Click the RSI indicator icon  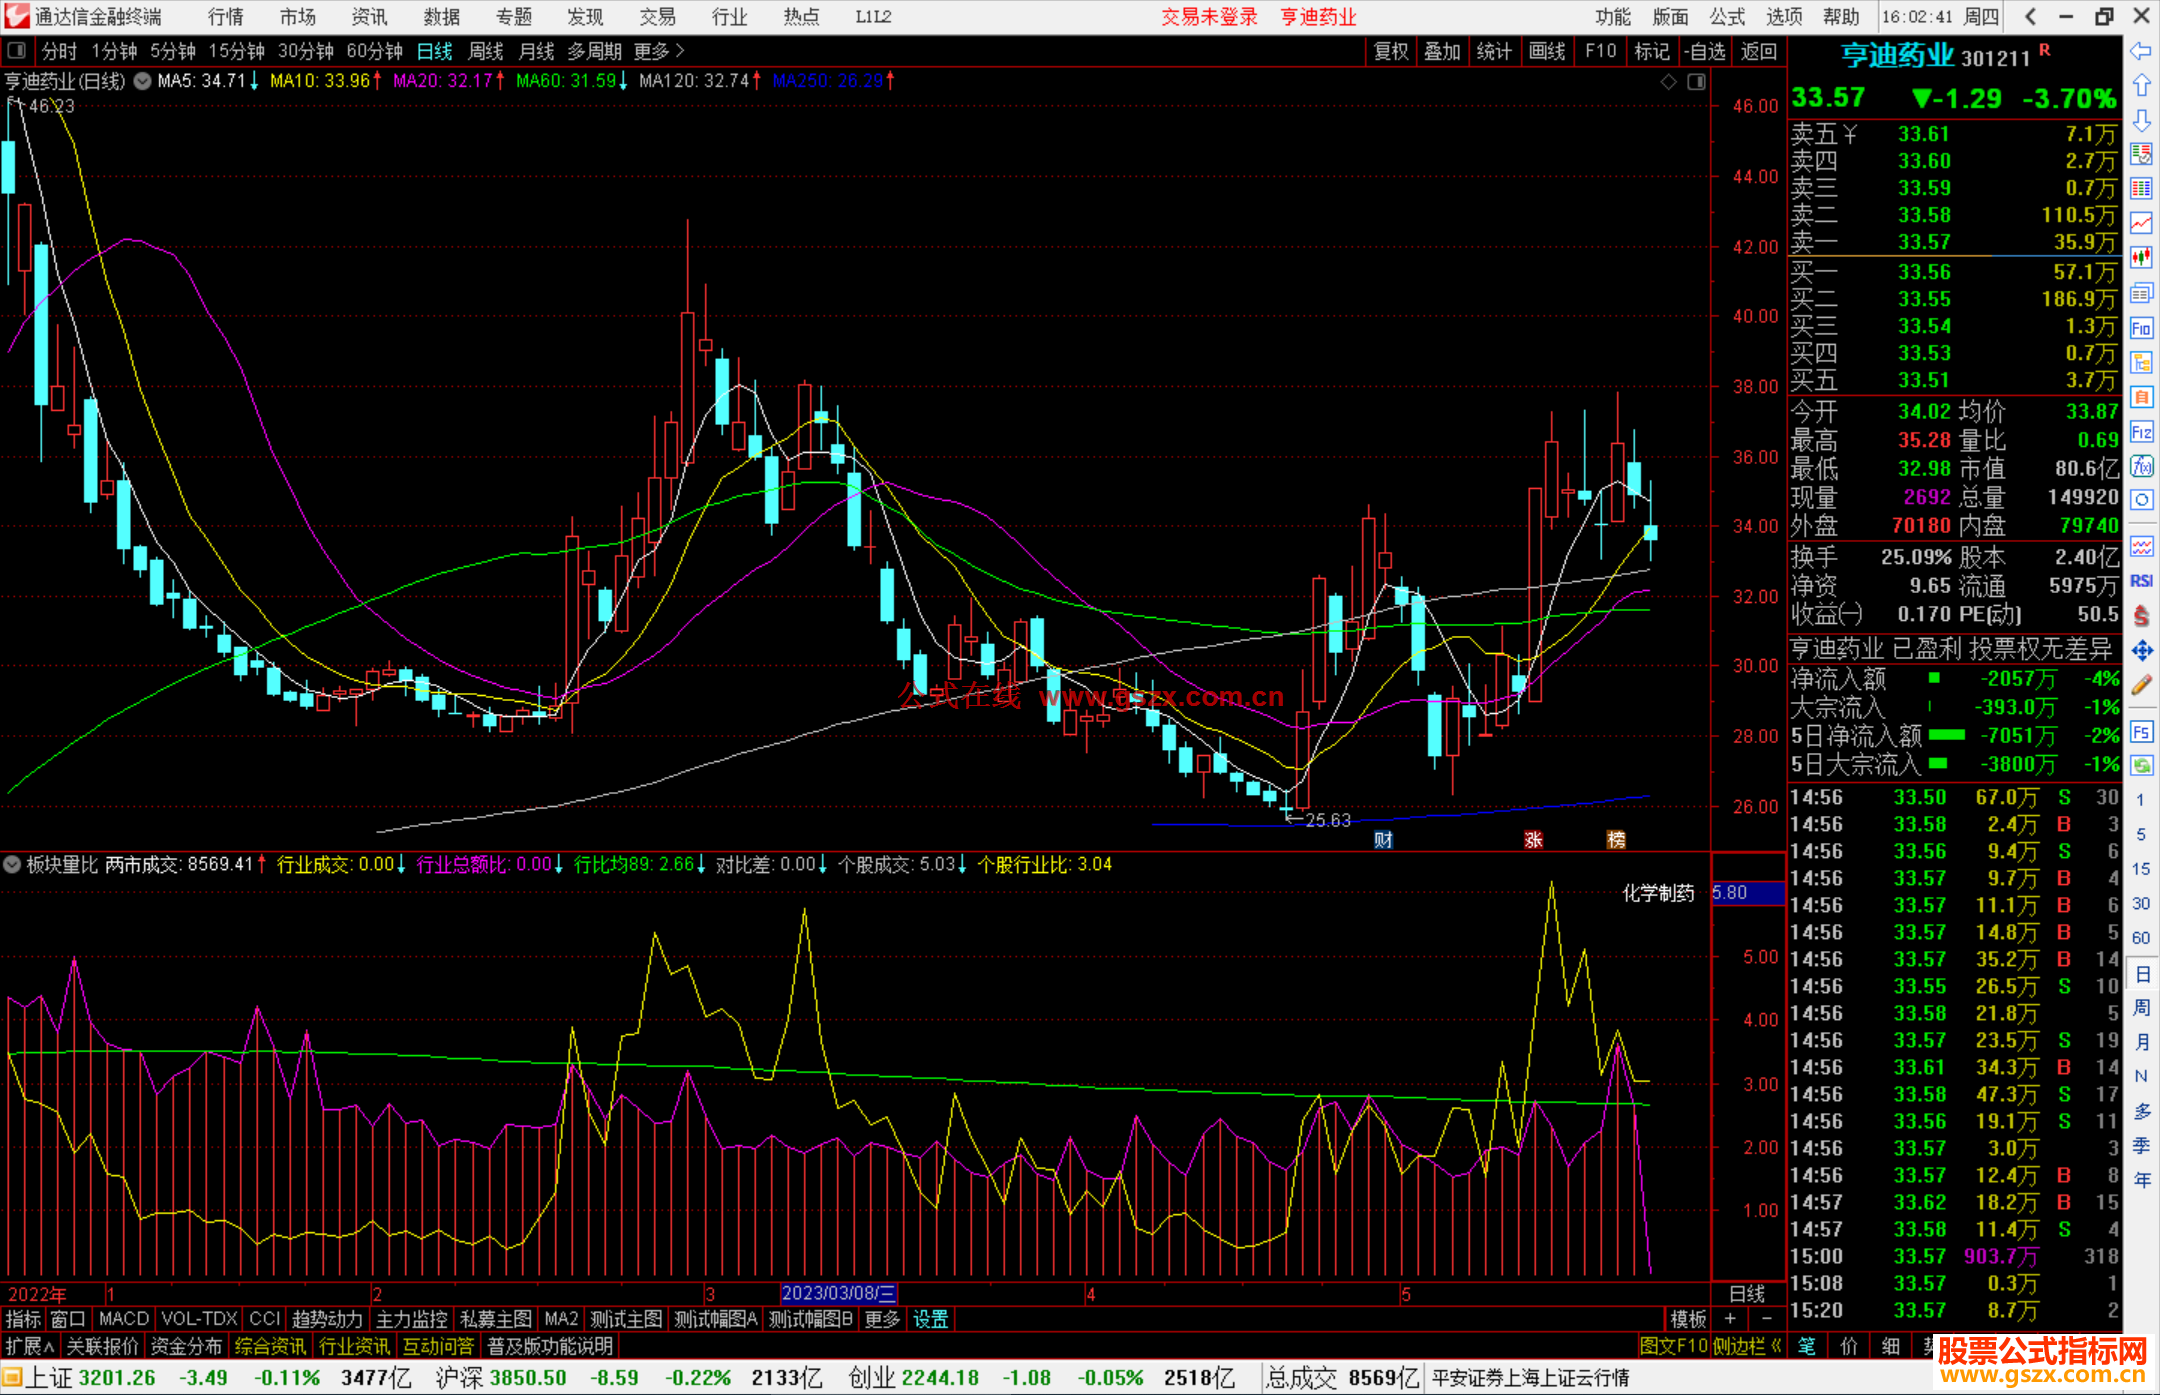coord(2141,581)
